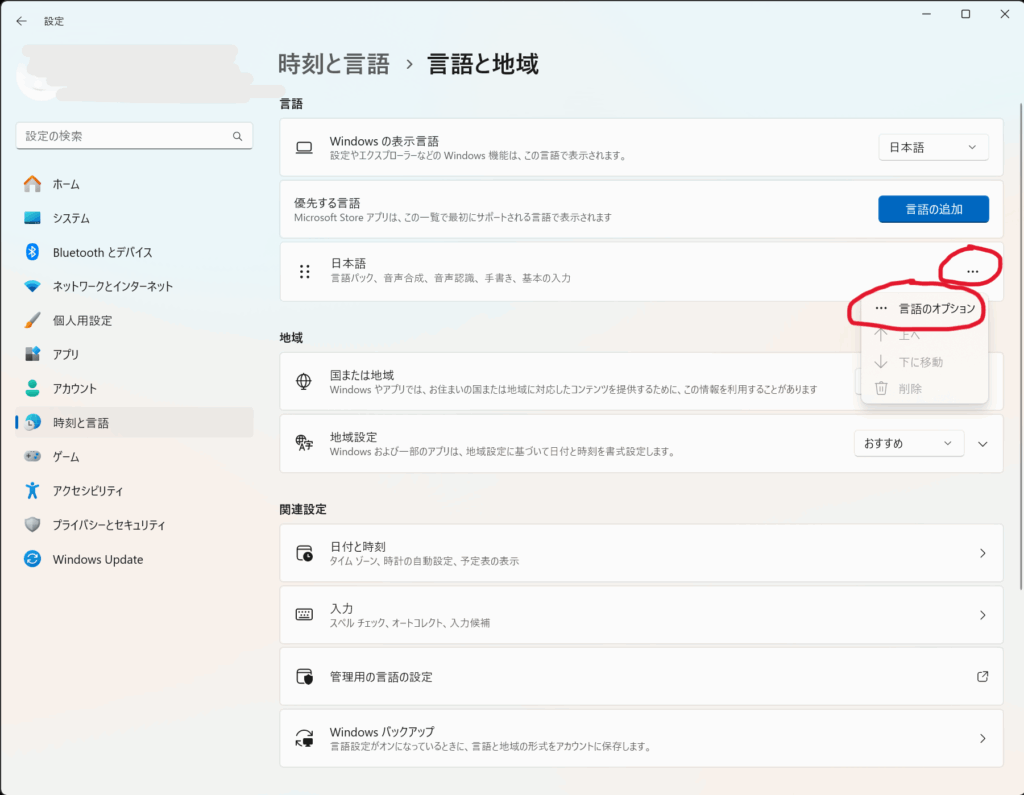Click the システム monitor icon

32,218
